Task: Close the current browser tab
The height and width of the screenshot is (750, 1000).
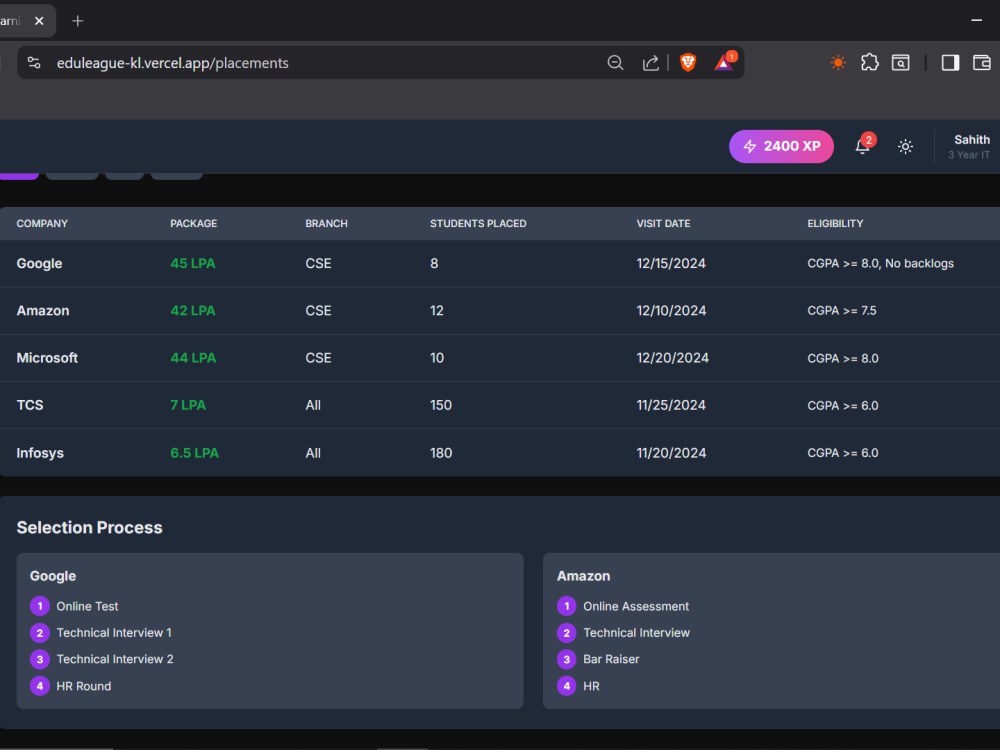Action: 39,21
